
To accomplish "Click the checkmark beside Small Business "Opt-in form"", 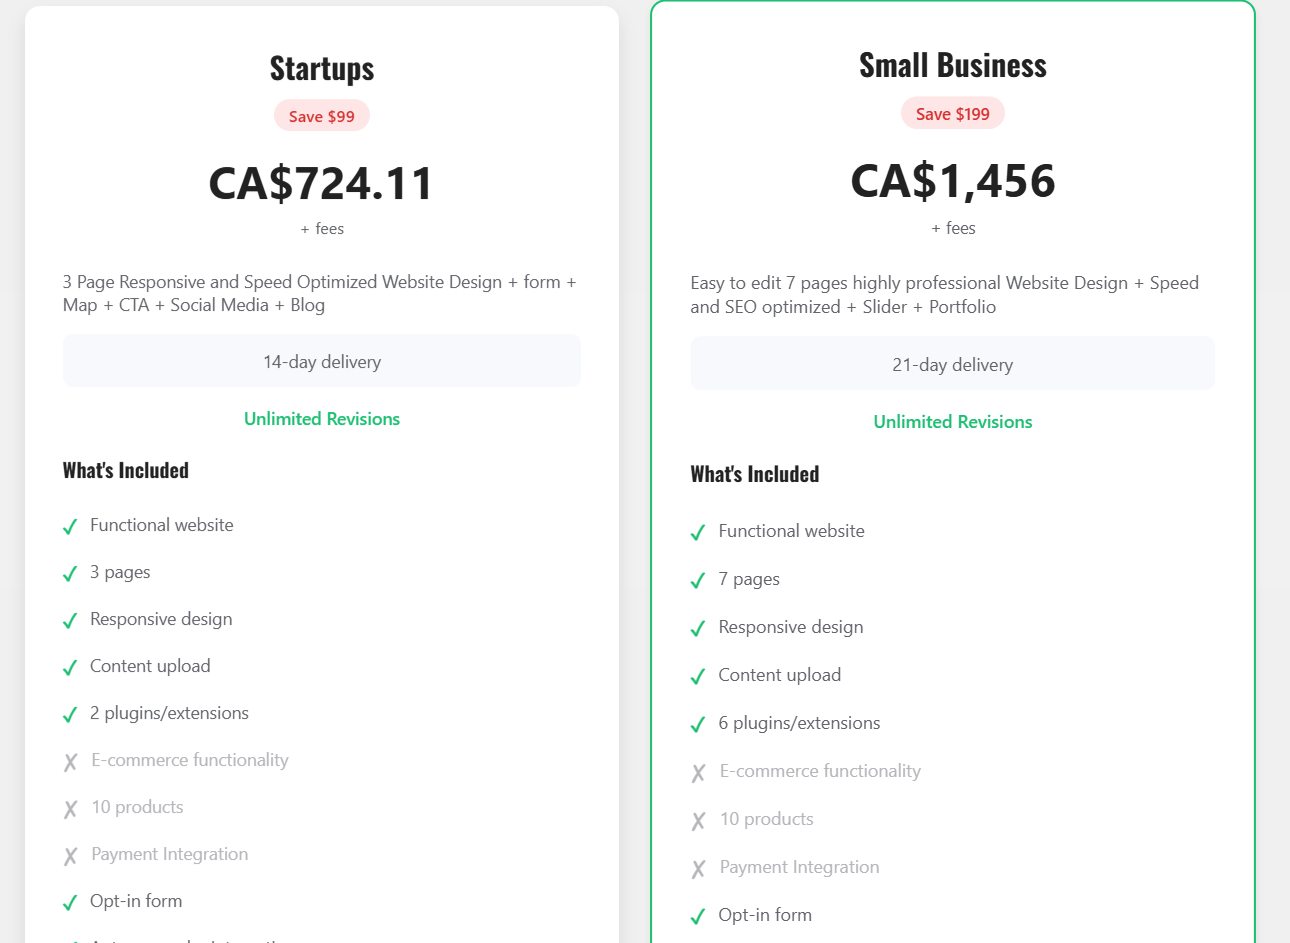I will pos(698,917).
